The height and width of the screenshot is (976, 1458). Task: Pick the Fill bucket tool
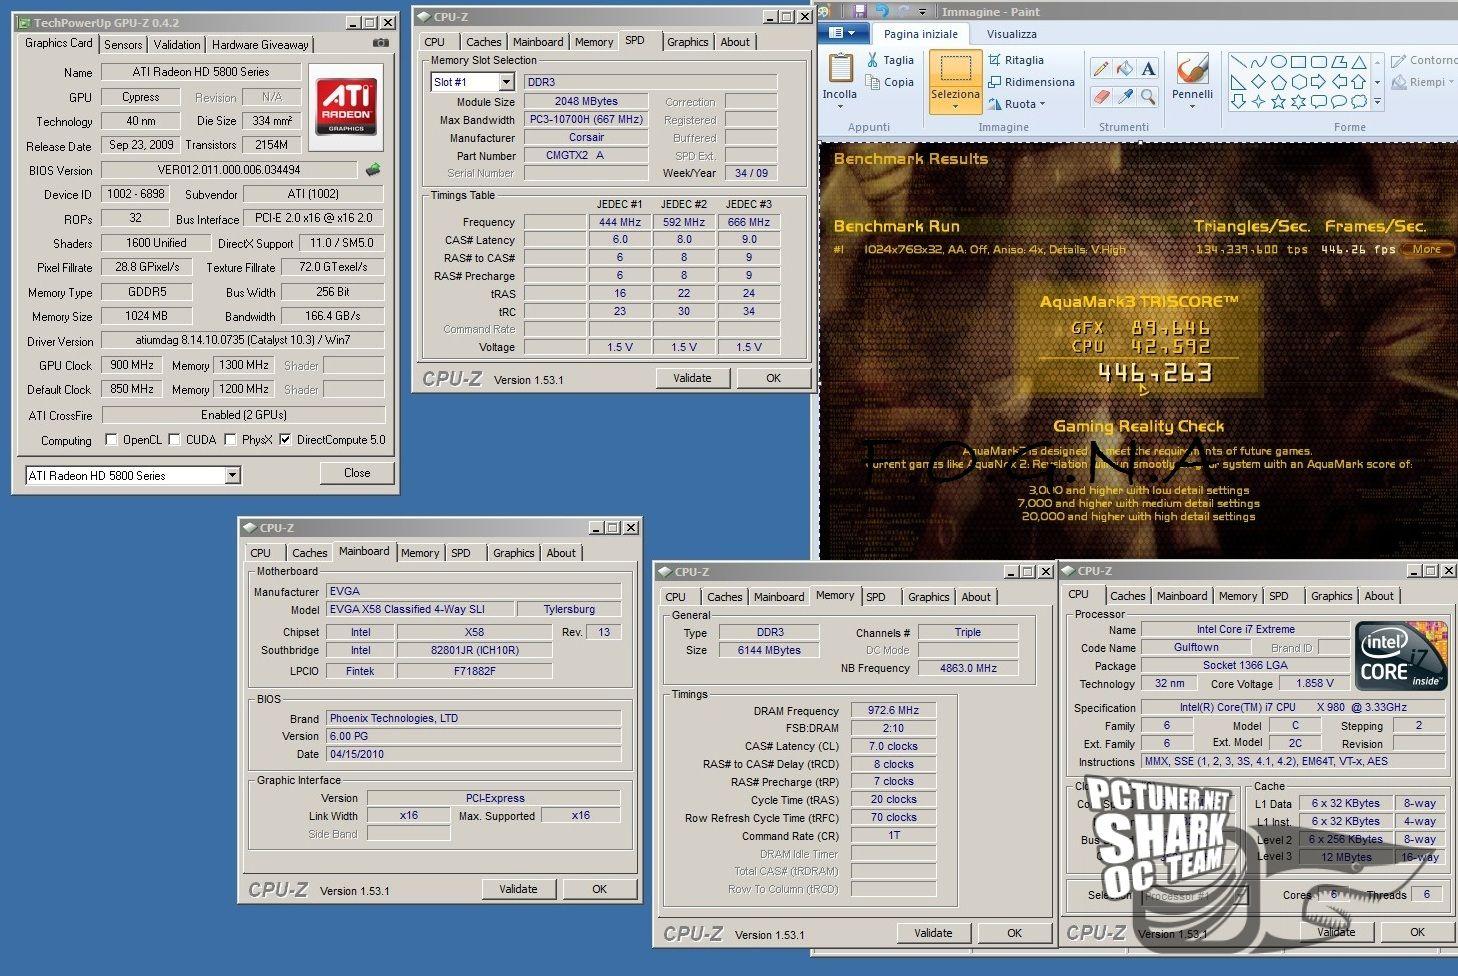tap(1124, 69)
